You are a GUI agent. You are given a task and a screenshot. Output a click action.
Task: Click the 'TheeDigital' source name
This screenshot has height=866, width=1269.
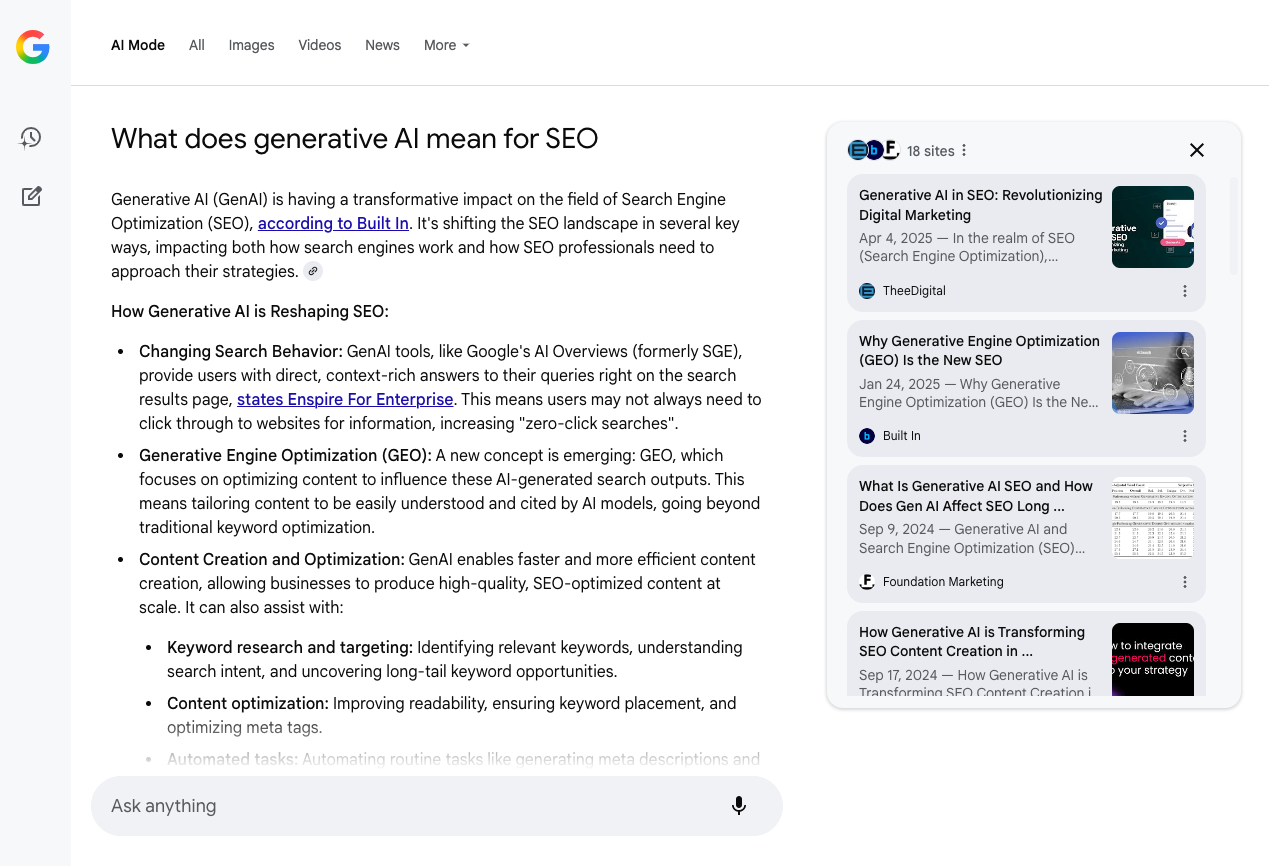(x=914, y=291)
